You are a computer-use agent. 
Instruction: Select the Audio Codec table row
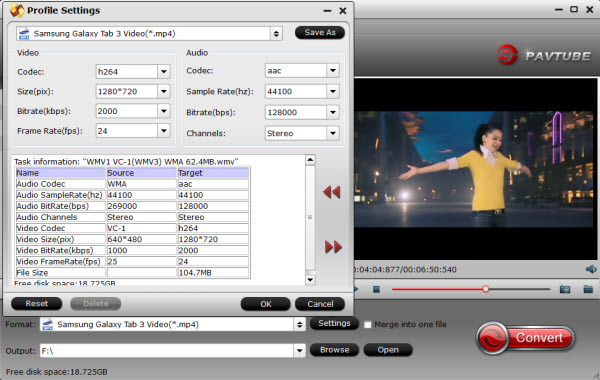(132, 184)
